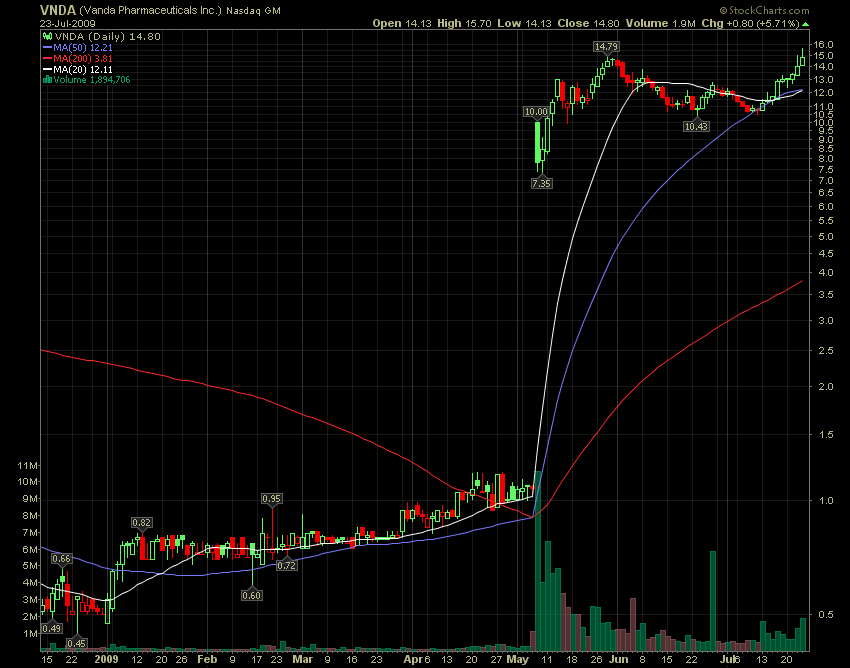Click the 2009 label on the date axis
This screenshot has width=850, height=668.
pos(106,659)
